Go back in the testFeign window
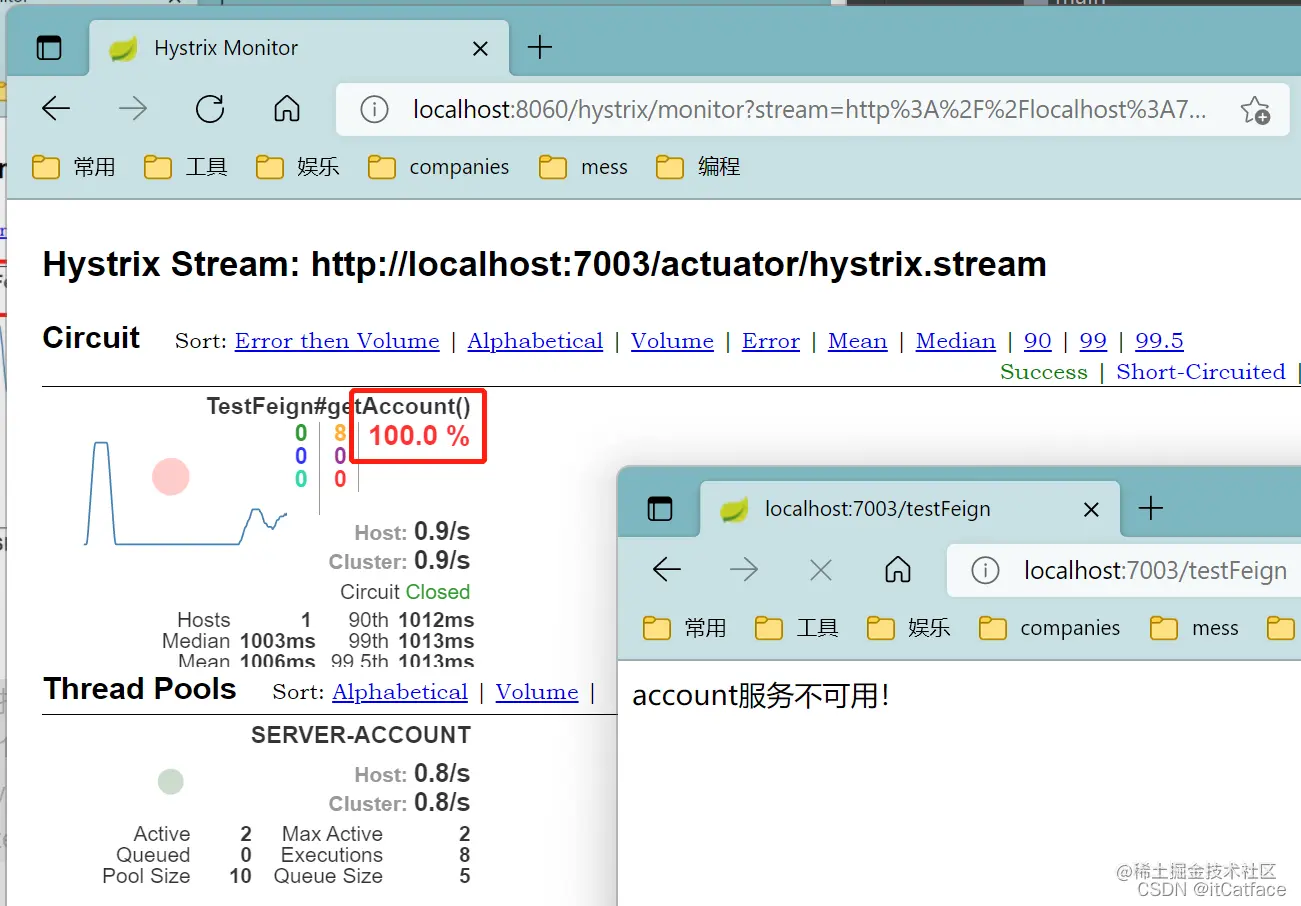Image resolution: width=1301 pixels, height=906 pixels. pyautogui.click(x=667, y=570)
